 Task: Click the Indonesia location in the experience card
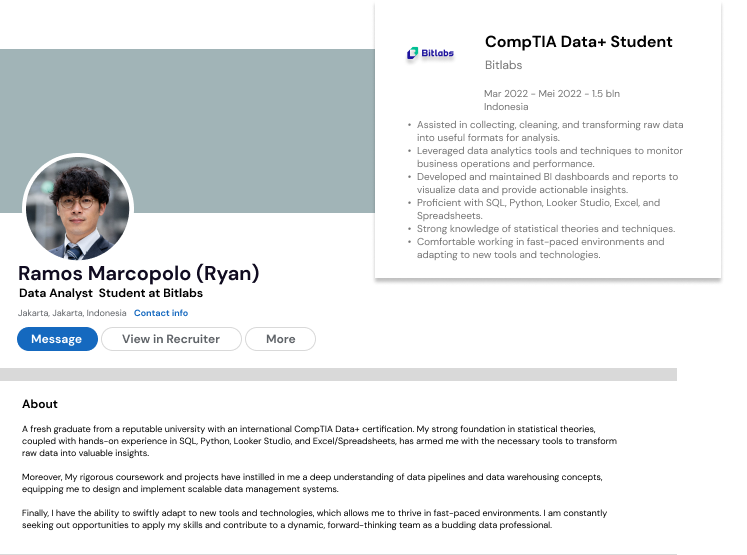click(x=506, y=106)
